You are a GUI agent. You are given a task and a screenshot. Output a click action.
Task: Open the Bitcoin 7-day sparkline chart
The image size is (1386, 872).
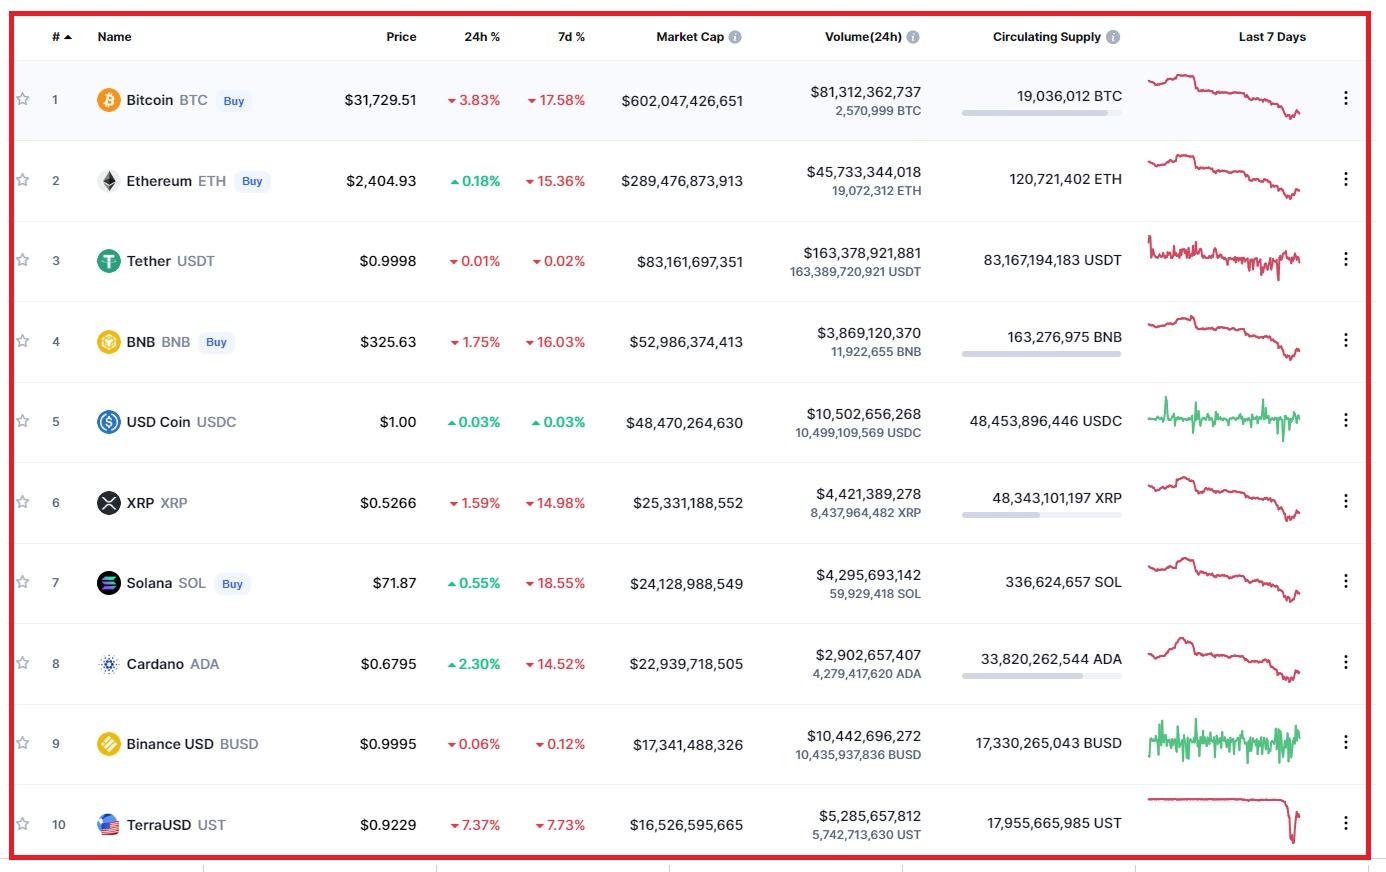point(1223,97)
